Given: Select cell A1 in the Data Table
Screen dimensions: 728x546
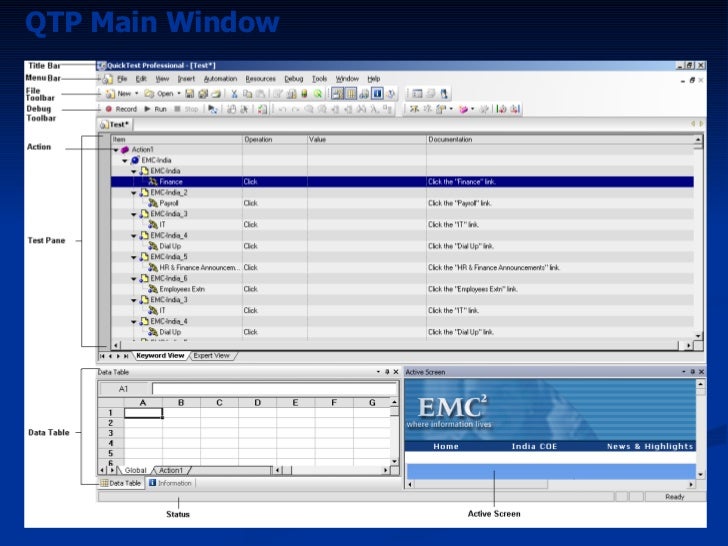Looking at the screenshot, I should click(143, 413).
